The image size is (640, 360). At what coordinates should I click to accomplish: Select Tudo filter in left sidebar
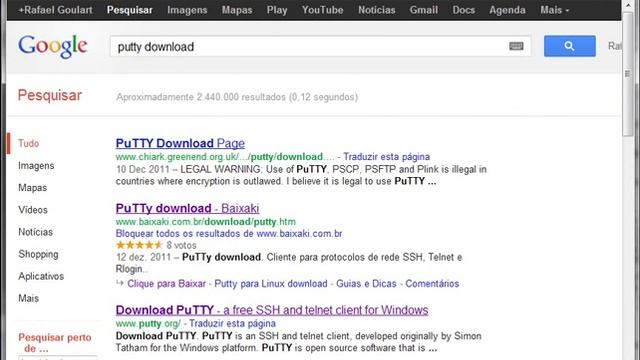[29, 143]
